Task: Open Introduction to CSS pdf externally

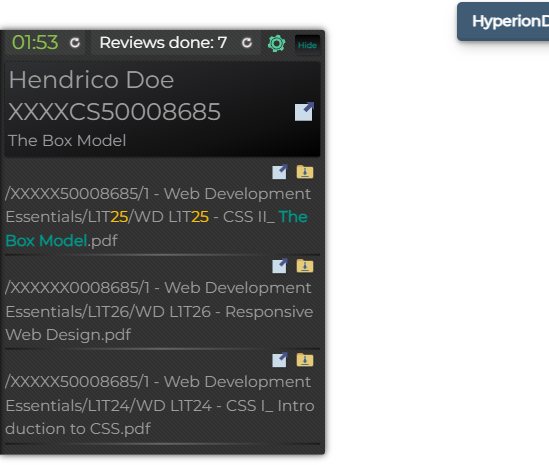Action: point(280,360)
